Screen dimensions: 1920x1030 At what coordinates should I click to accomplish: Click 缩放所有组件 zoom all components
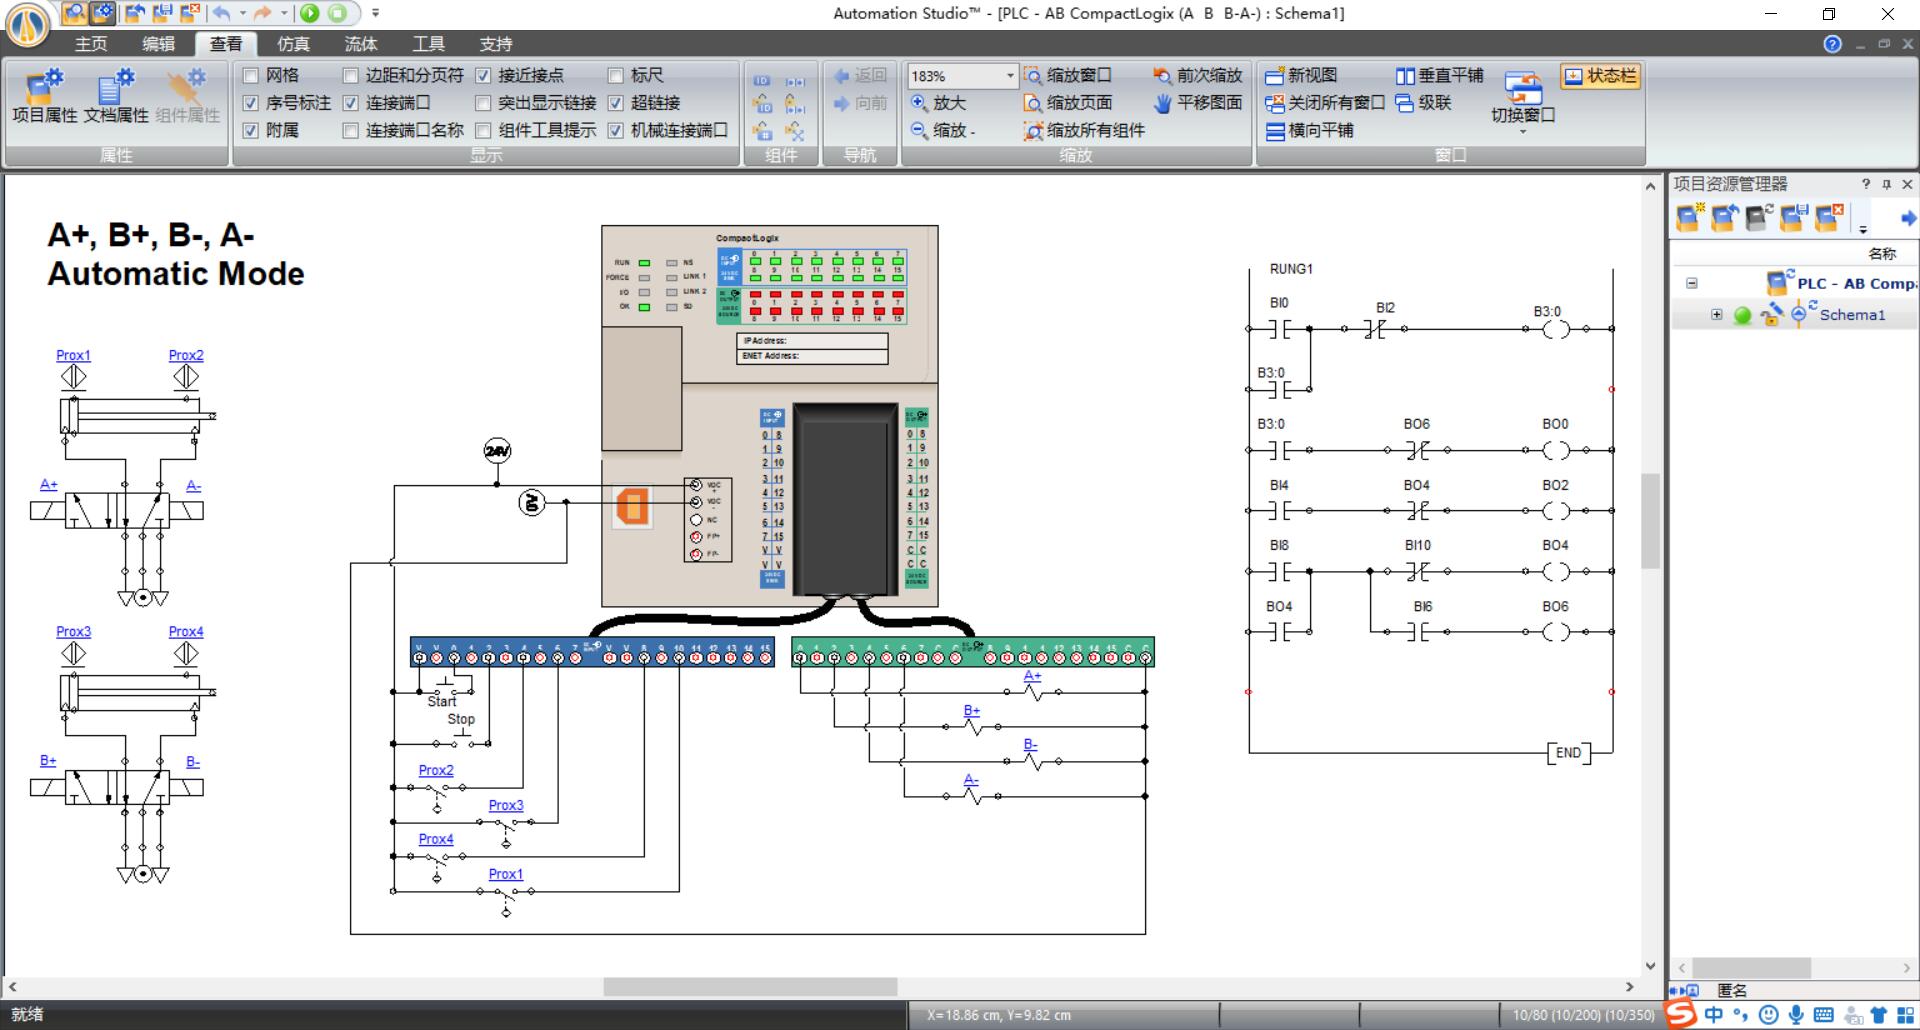pyautogui.click(x=1084, y=130)
